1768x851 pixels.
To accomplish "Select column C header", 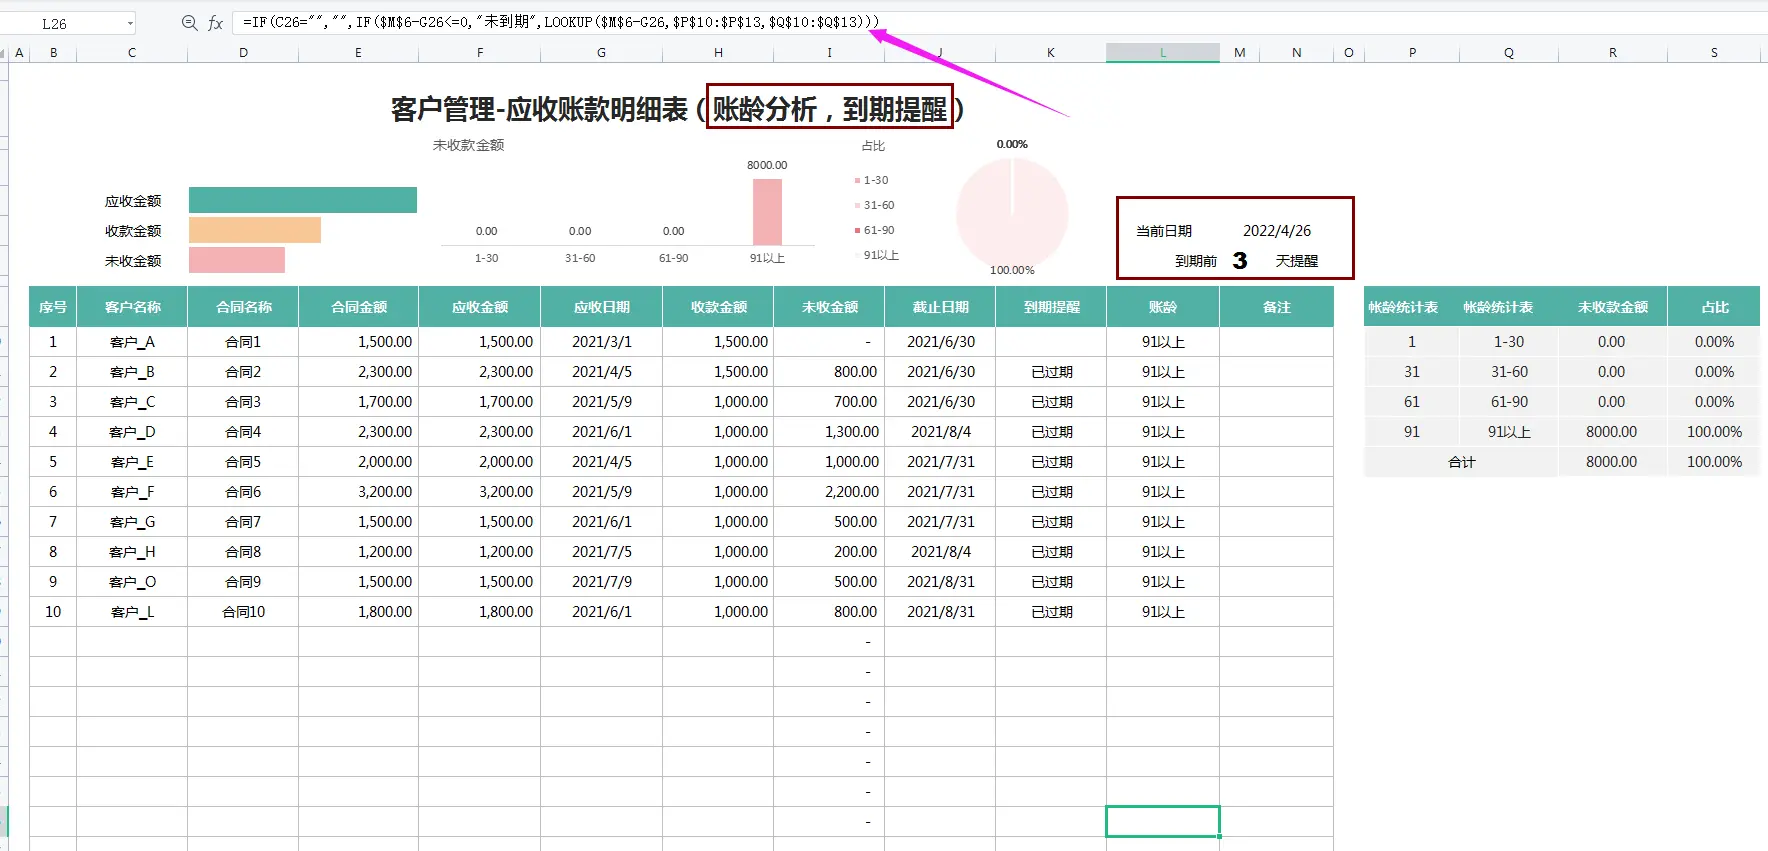I will [132, 53].
